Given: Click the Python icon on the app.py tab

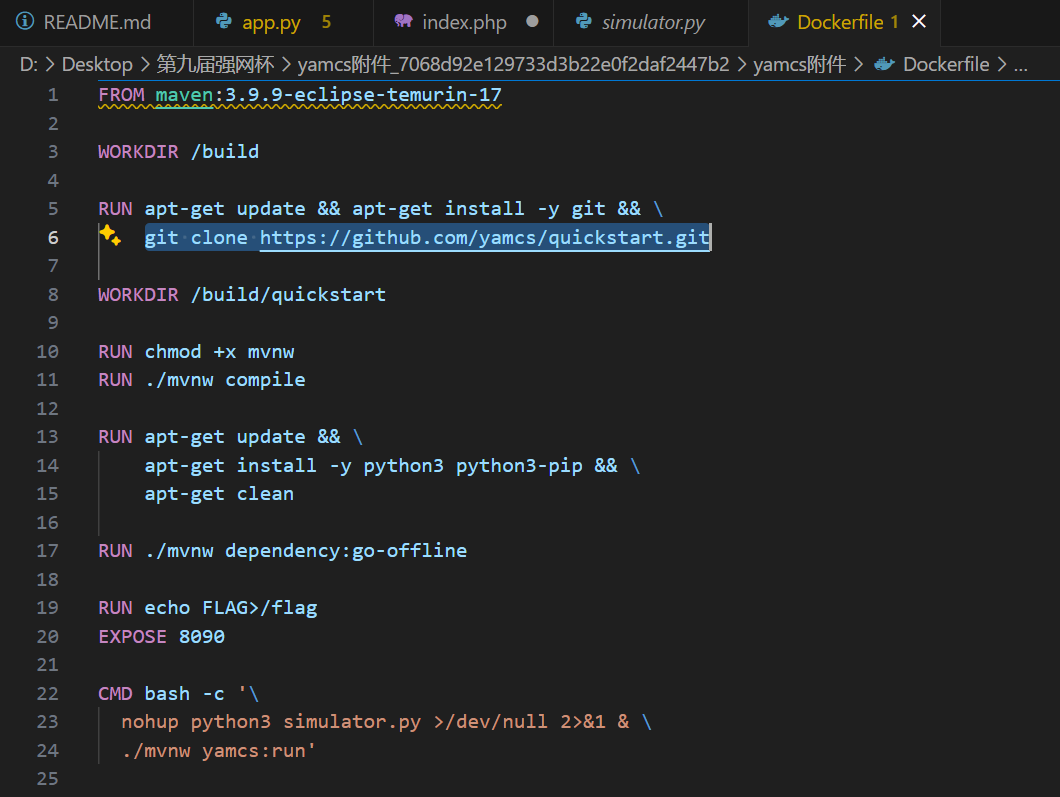Looking at the screenshot, I should point(222,22).
